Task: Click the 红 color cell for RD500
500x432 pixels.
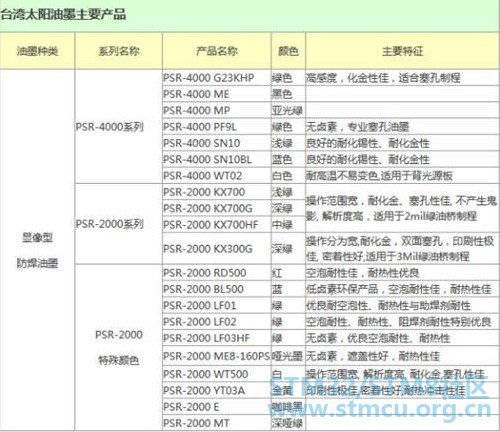Action: coord(288,273)
